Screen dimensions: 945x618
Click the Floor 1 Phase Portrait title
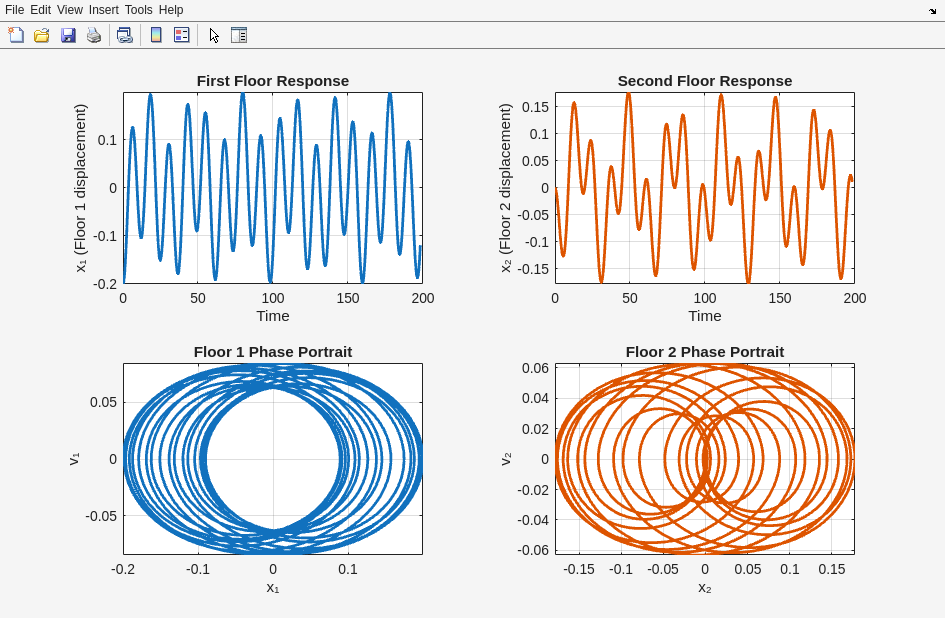(x=272, y=352)
